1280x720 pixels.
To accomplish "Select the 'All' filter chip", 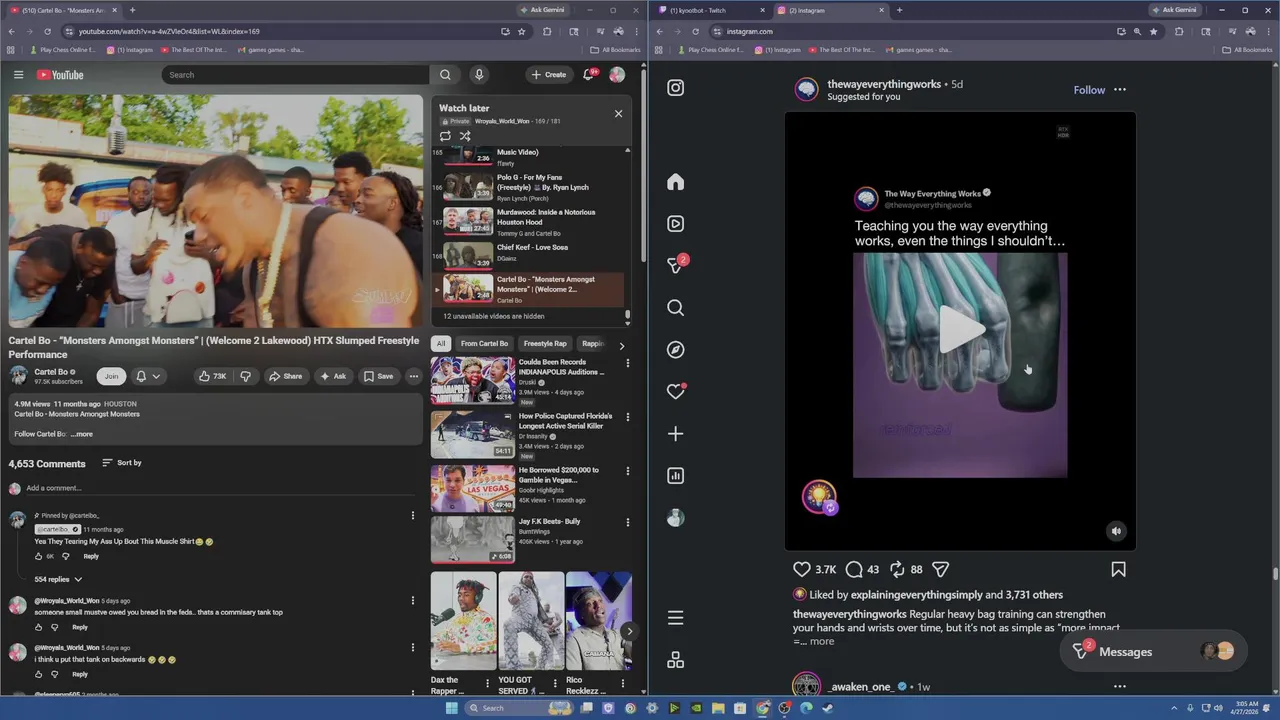I will click(x=441, y=343).
